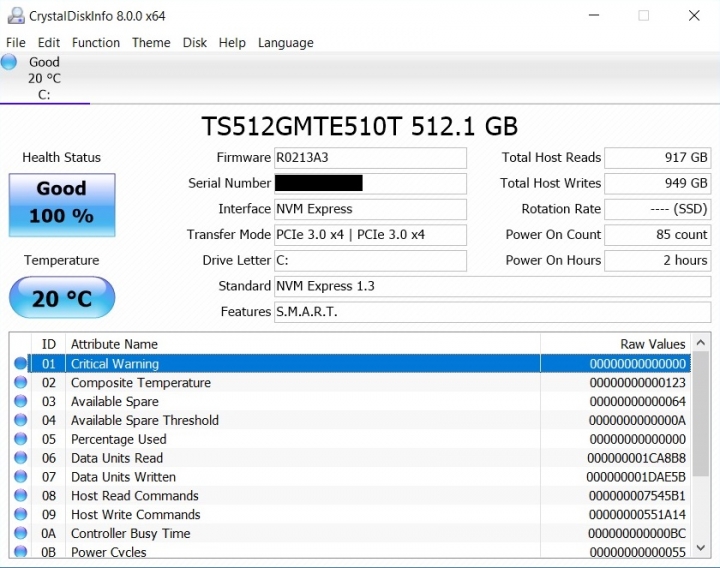Viewport: 720px width, 568px height.
Task: Click scroll down arrow of attribute list
Action: point(701,547)
